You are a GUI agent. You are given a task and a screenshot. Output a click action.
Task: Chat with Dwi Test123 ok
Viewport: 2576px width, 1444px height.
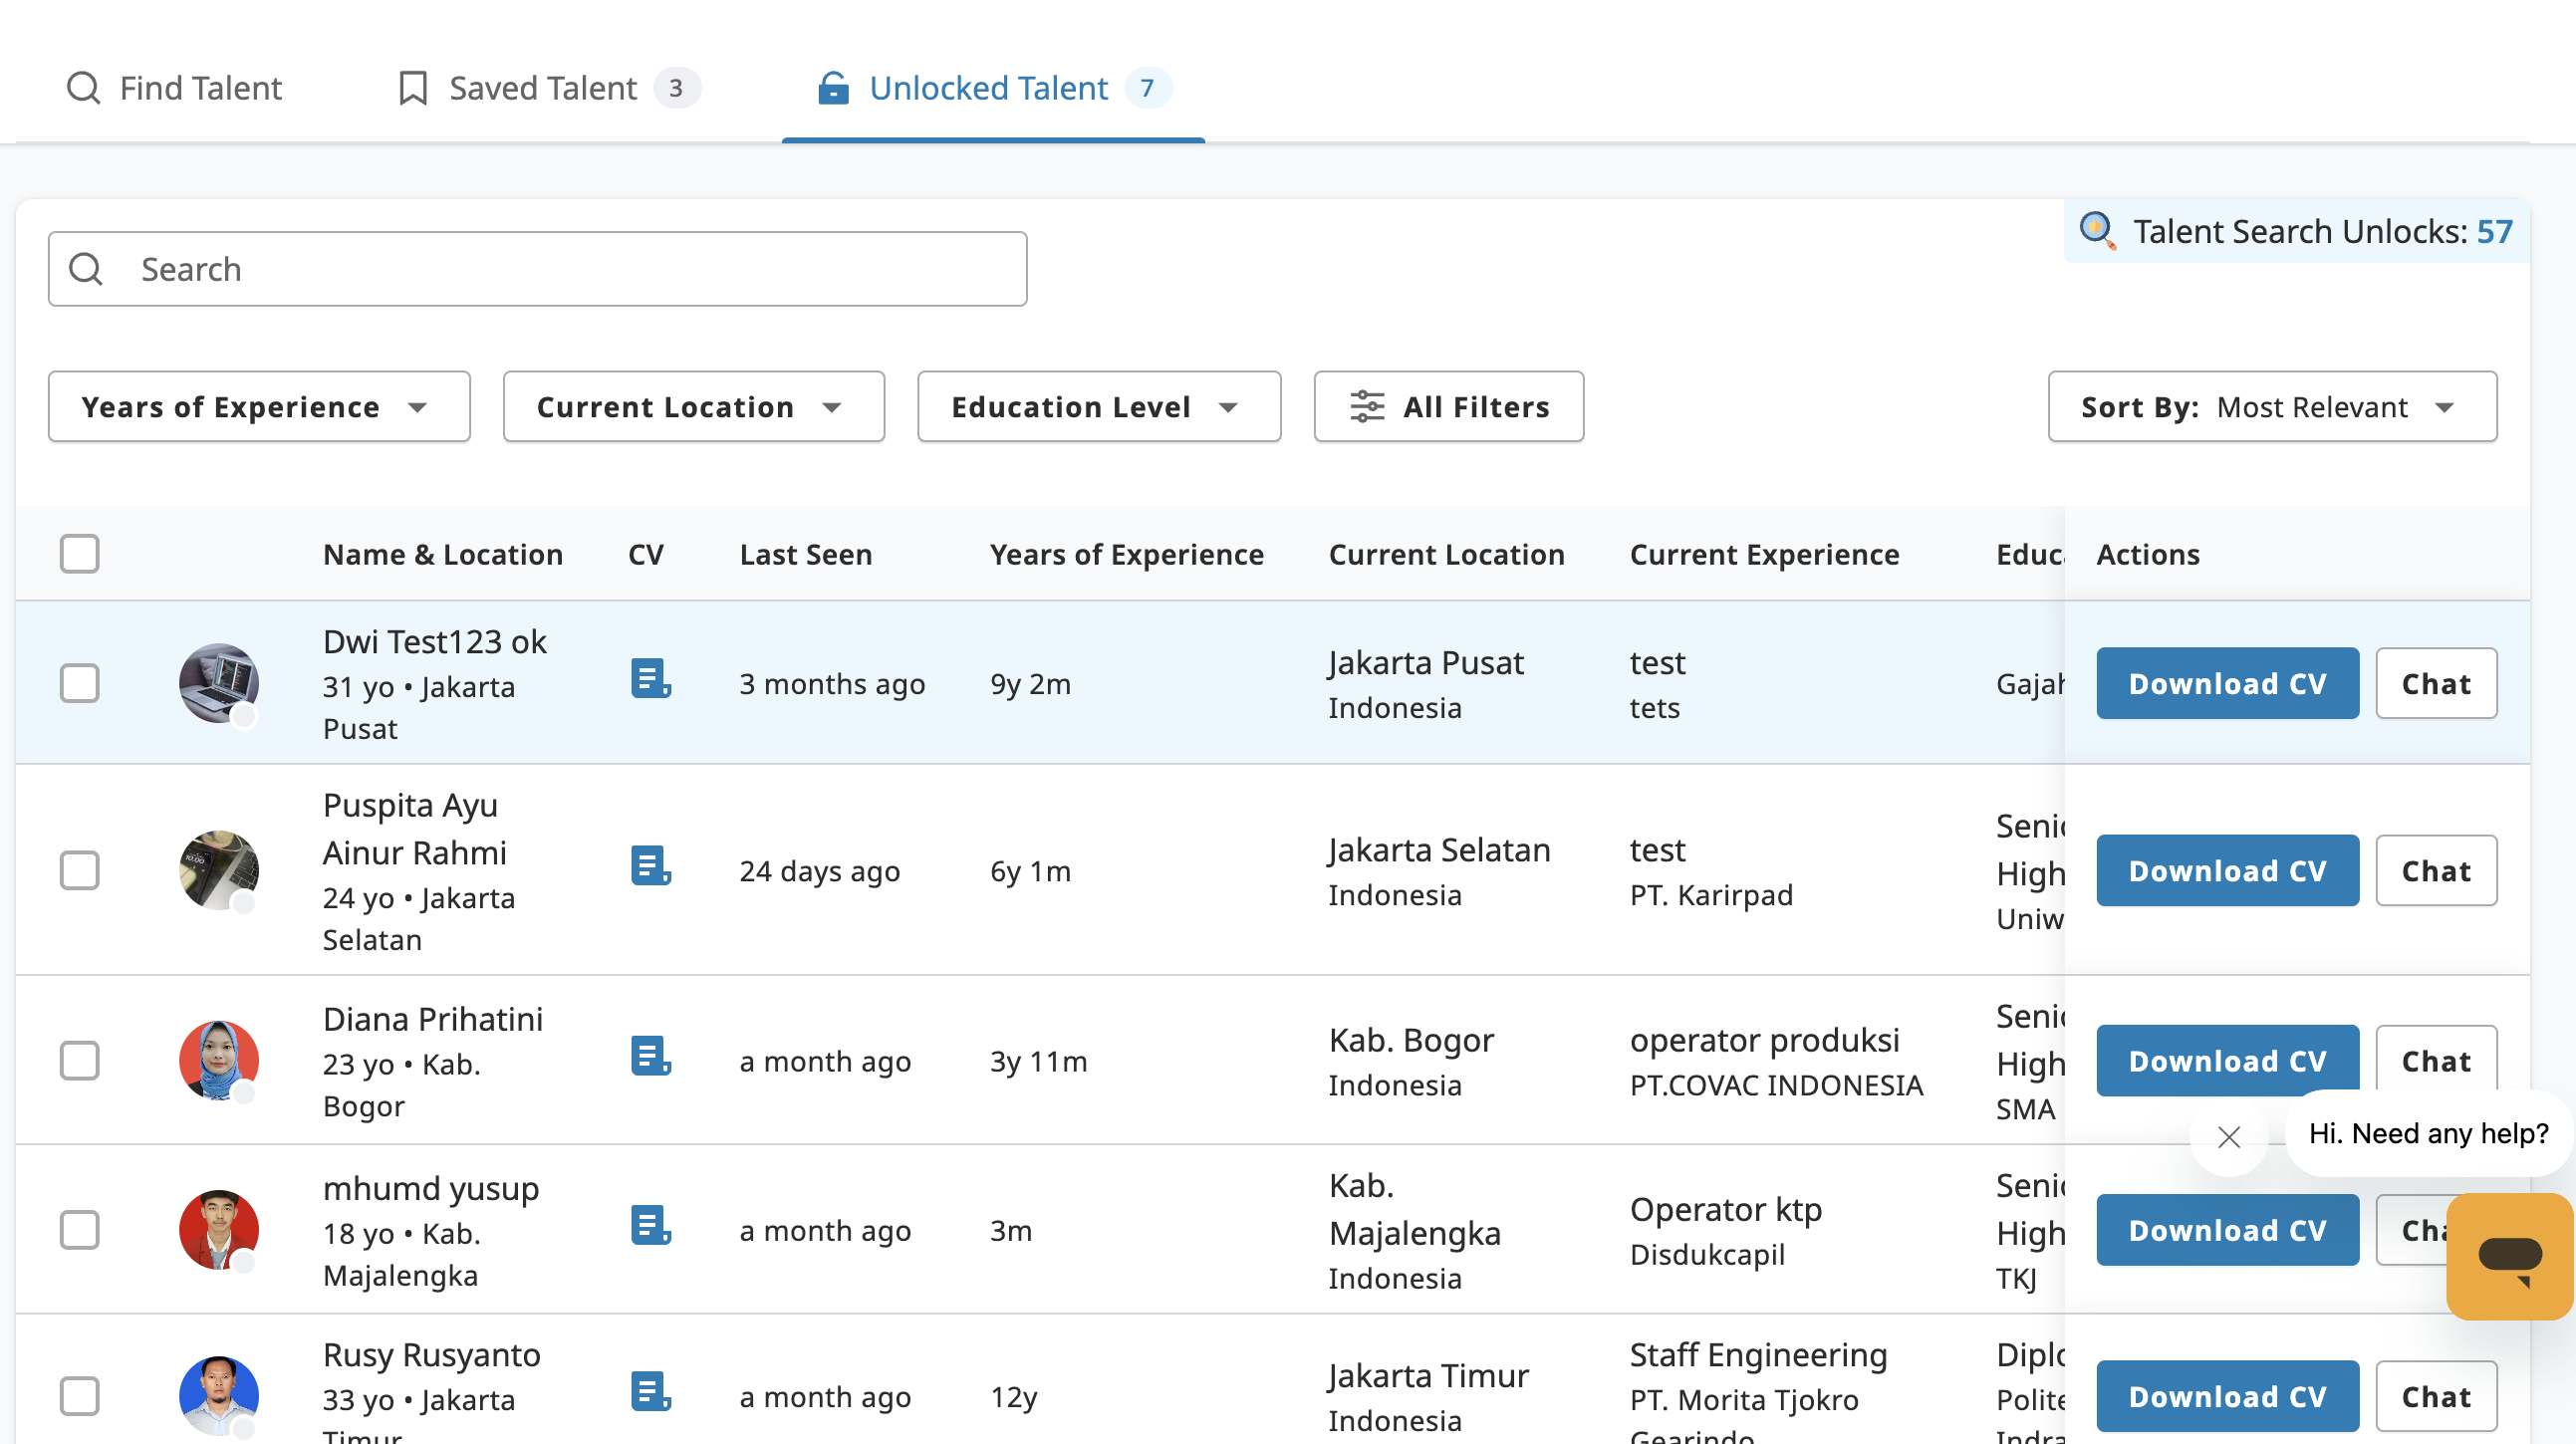2435,684
